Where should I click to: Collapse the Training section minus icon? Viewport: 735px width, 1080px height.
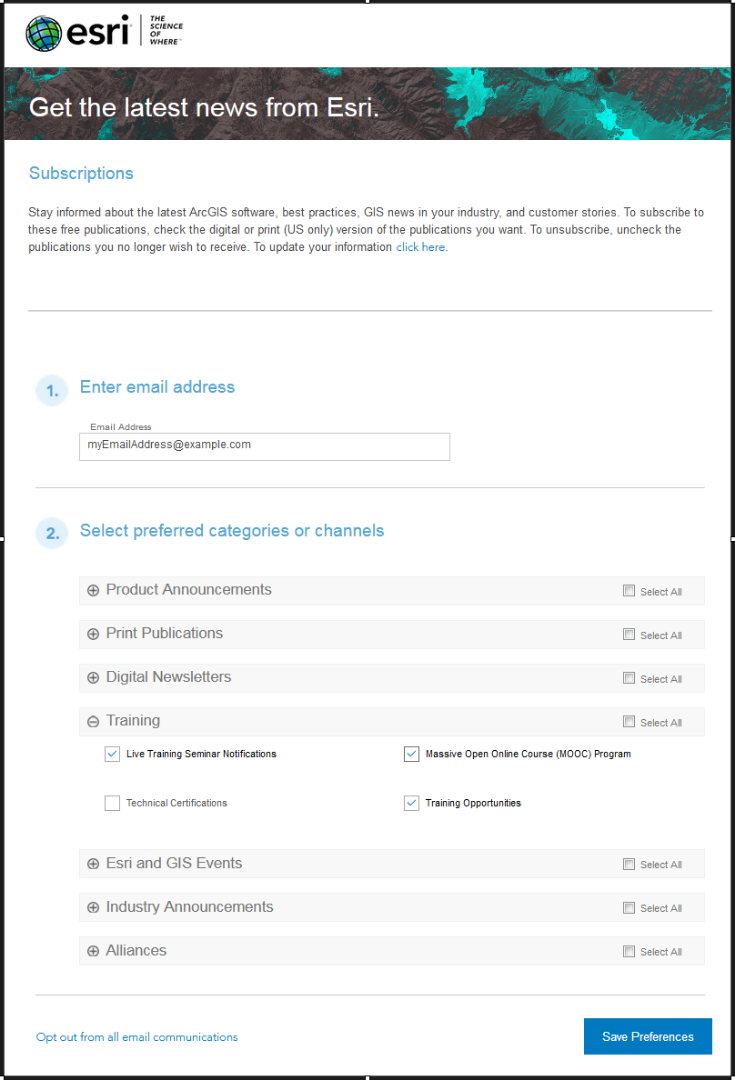click(x=93, y=722)
